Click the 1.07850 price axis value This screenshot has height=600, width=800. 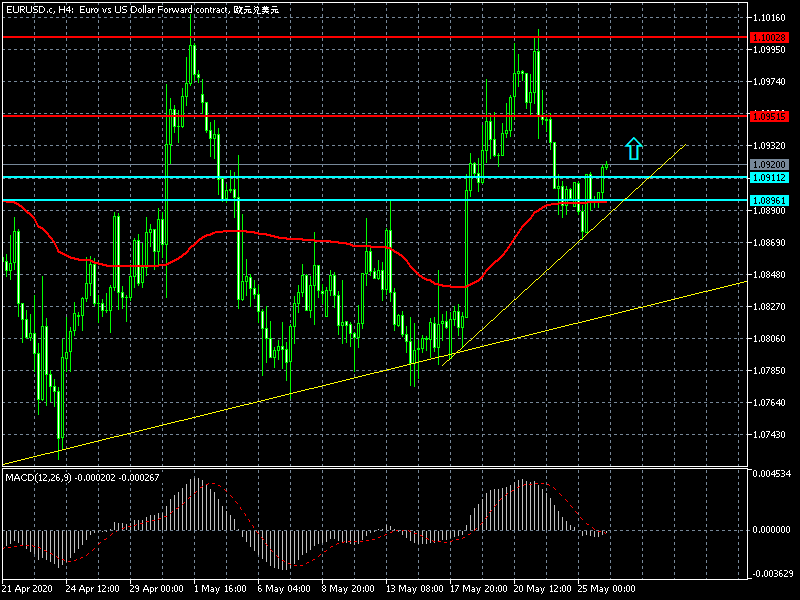(769, 370)
